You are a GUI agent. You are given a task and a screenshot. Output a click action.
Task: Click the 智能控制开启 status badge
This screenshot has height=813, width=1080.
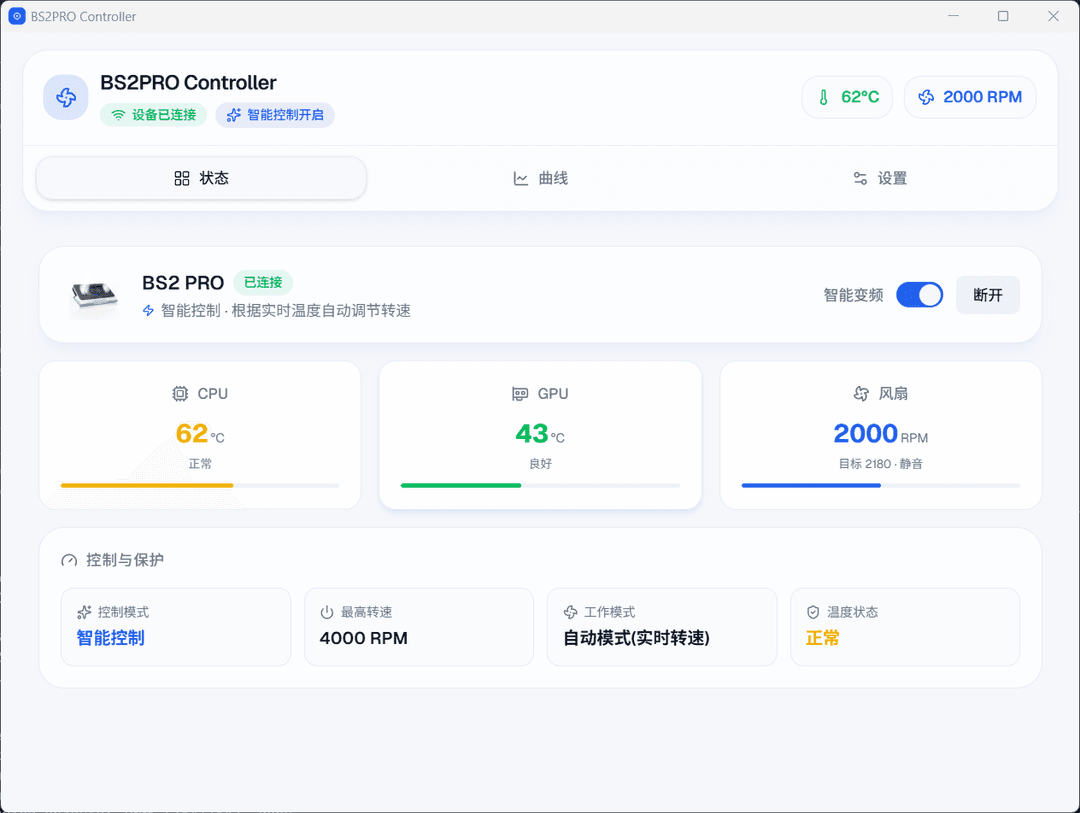tap(275, 115)
